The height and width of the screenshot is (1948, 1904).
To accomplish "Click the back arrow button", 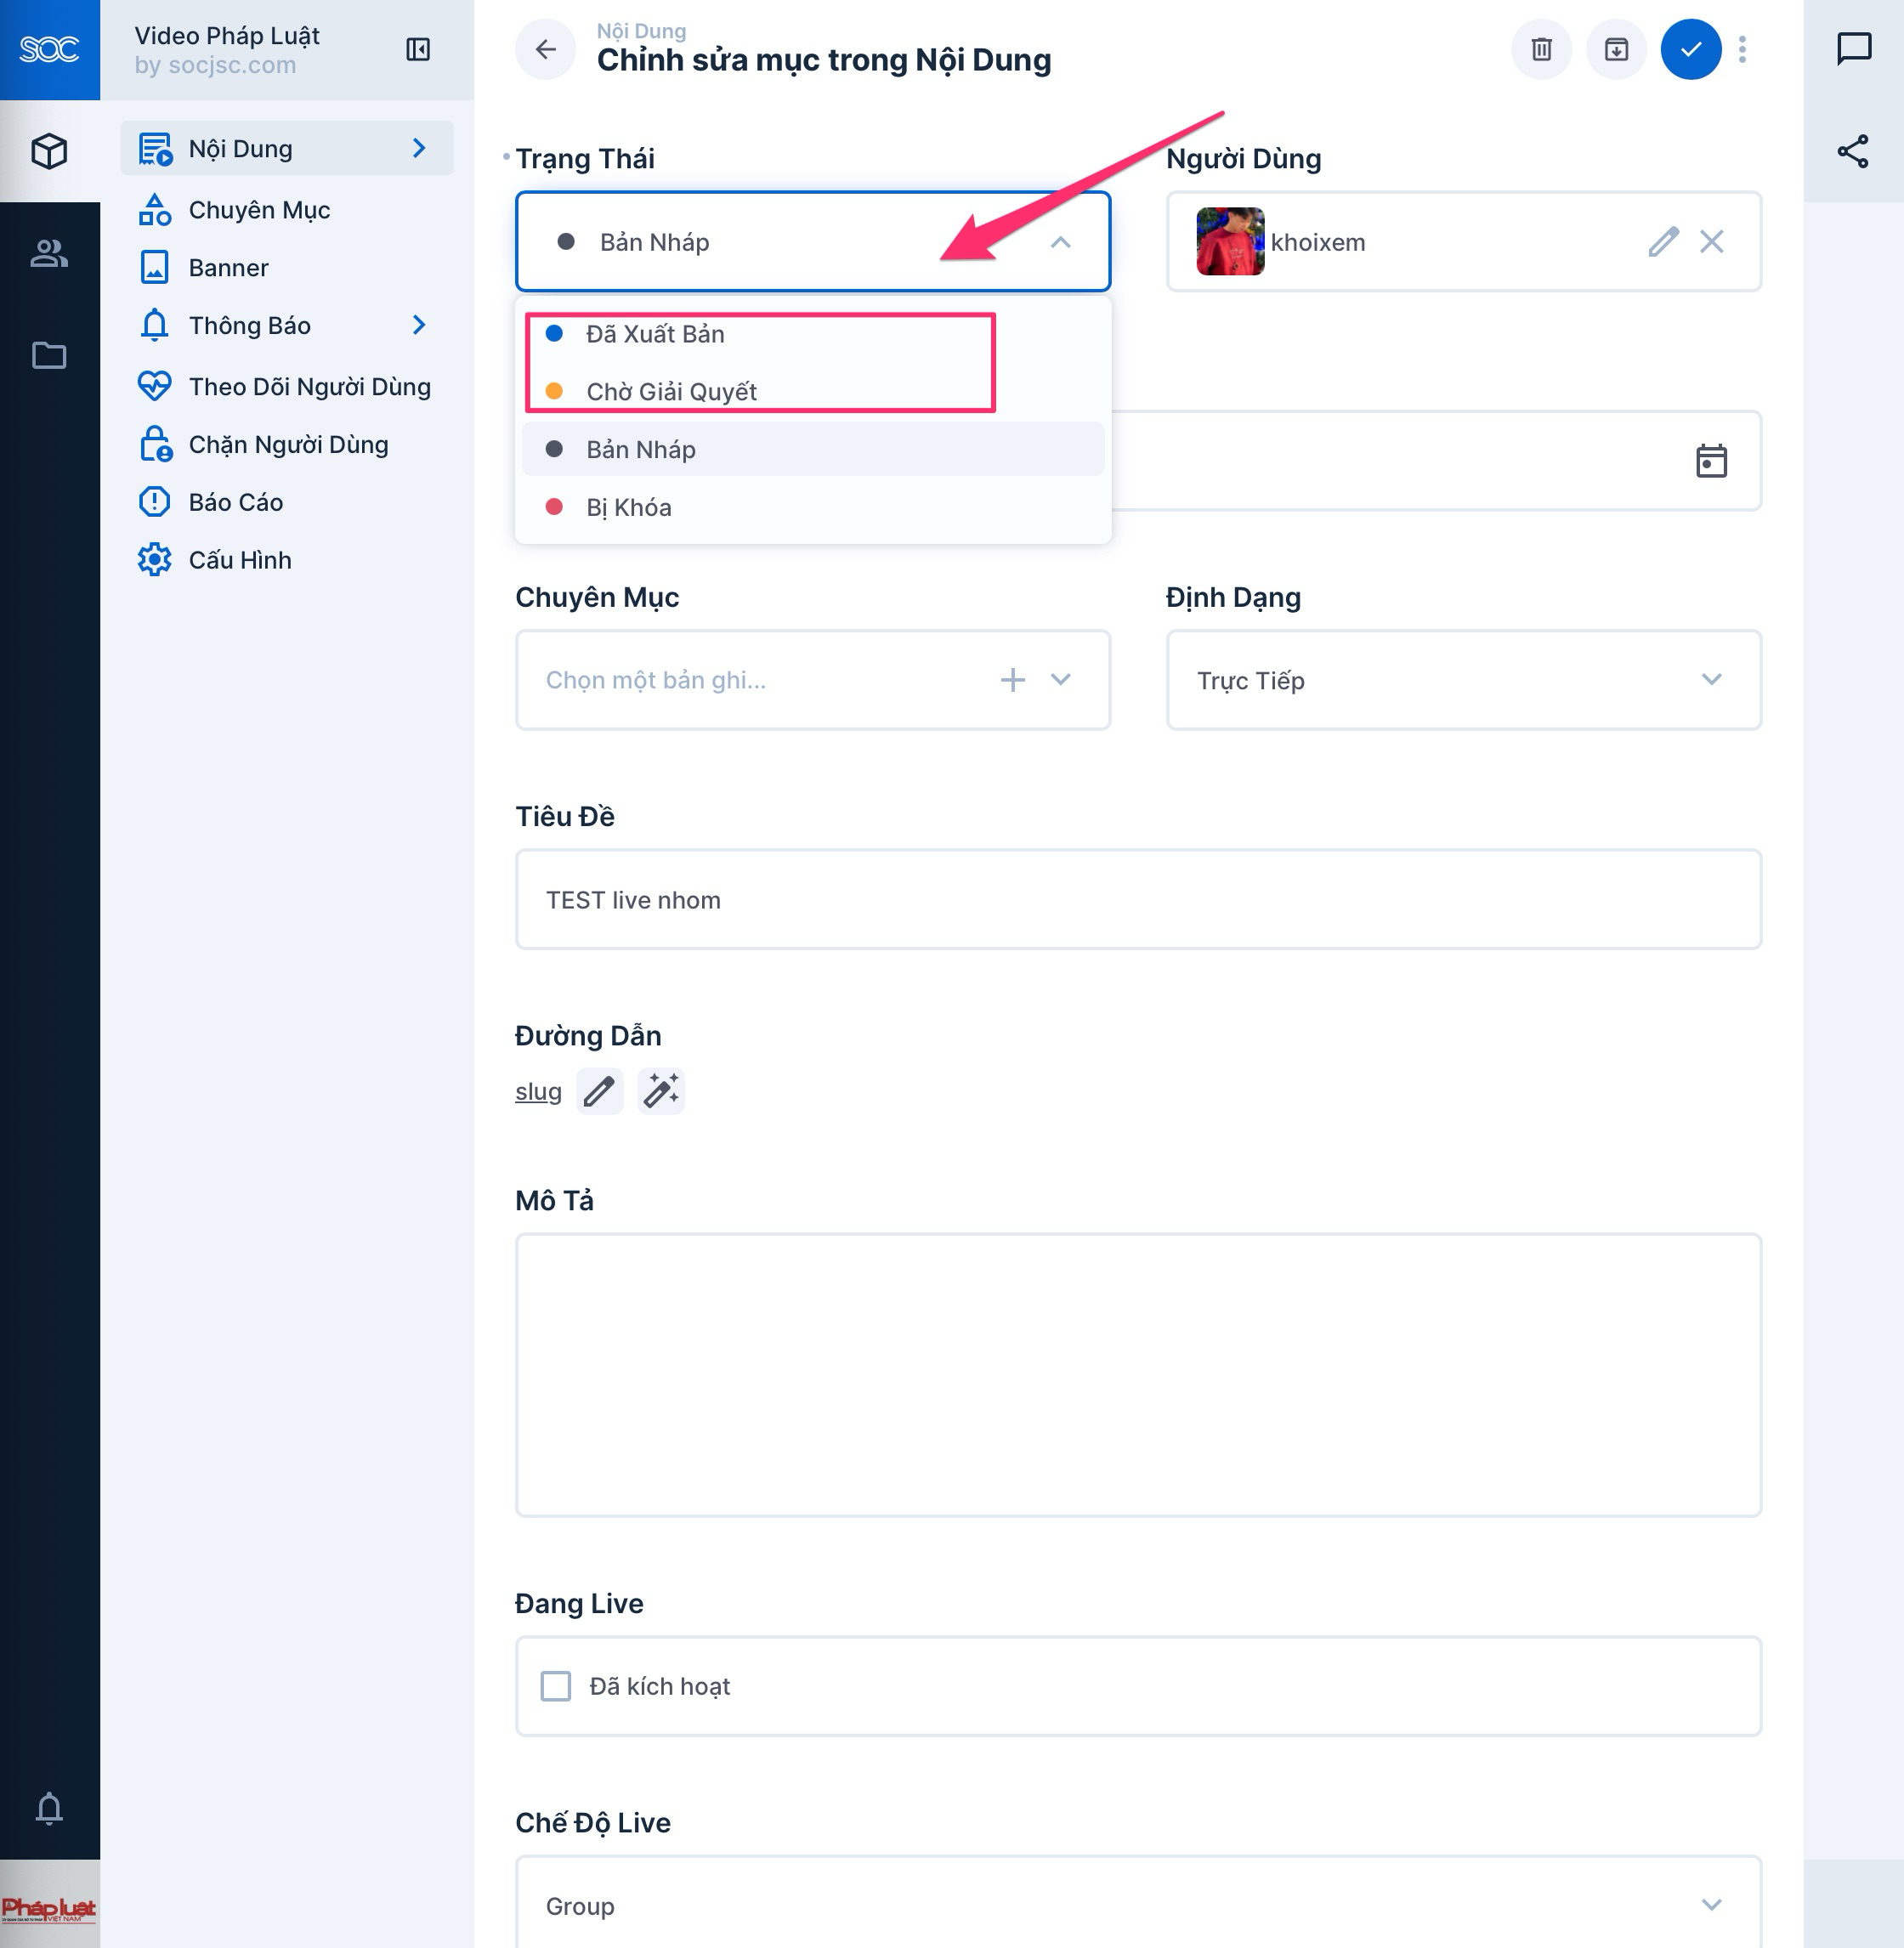I will tap(545, 49).
